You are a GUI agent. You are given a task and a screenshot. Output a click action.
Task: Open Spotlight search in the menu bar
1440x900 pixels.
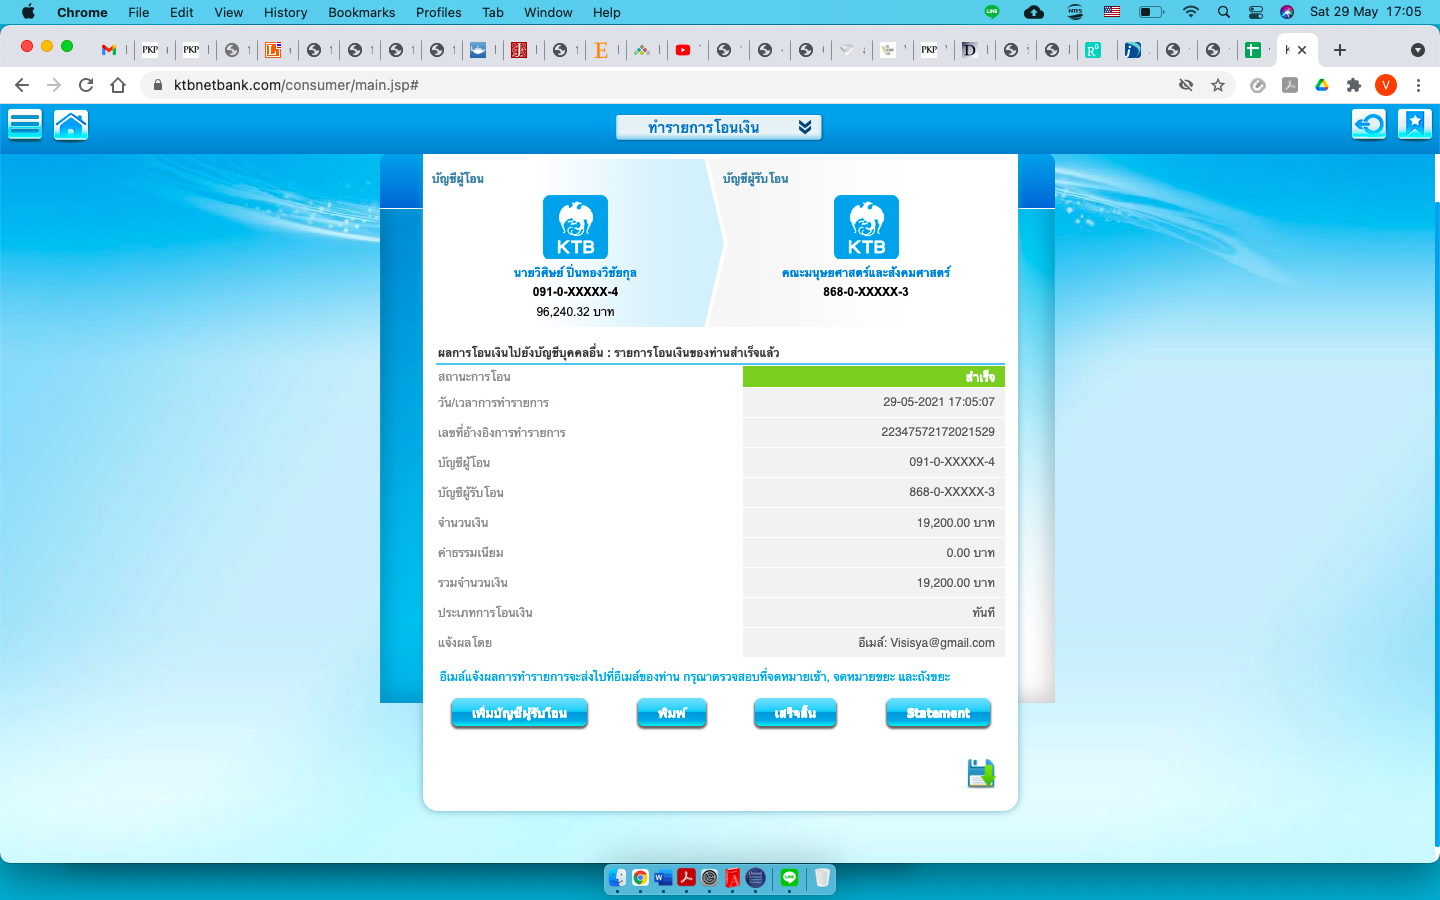[x=1224, y=12]
